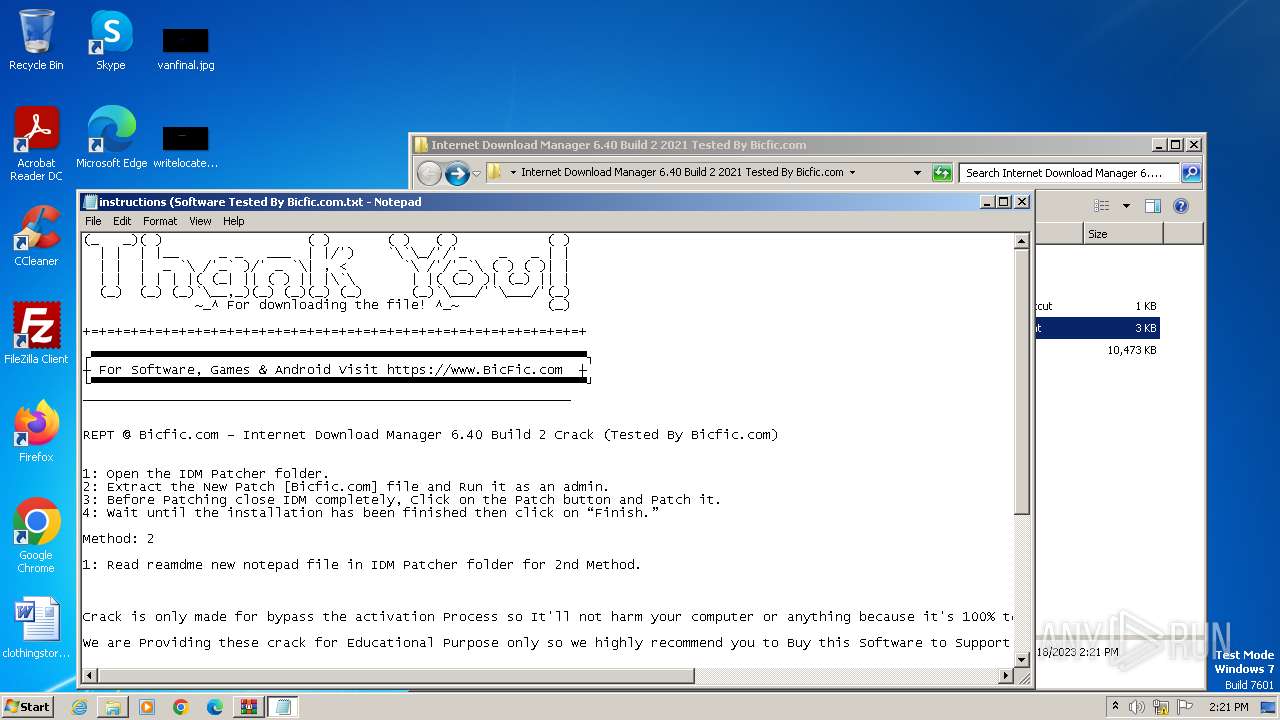Click the Forward arrow in Explorer window
The image size is (1280, 720).
click(457, 173)
